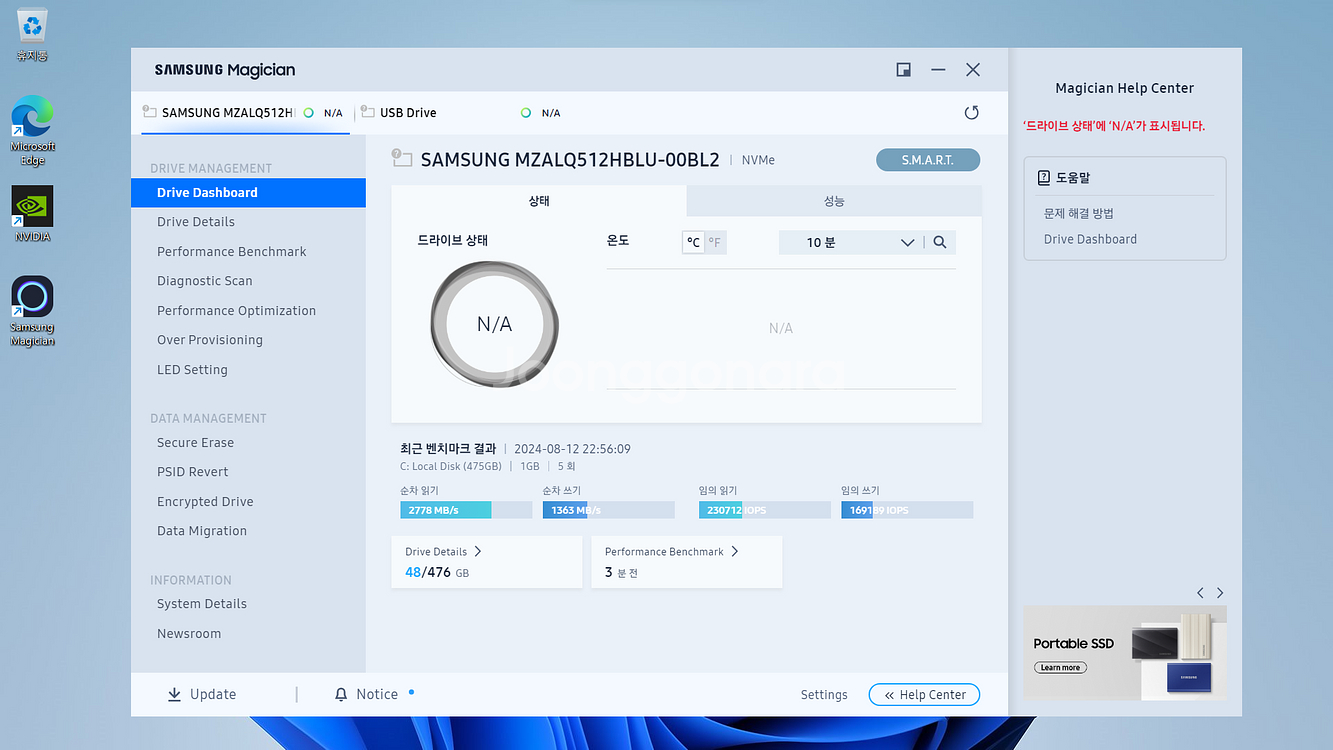
Task: Switch to the 상태 tab
Action: tap(539, 201)
